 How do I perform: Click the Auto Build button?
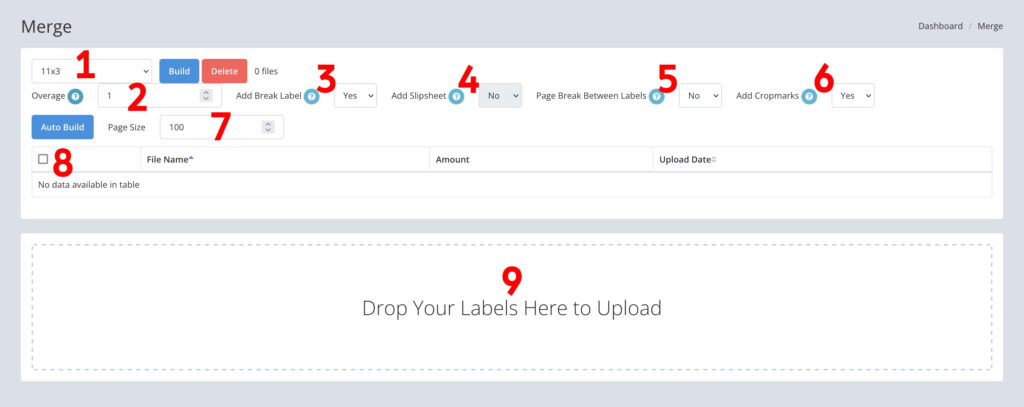tap(63, 127)
